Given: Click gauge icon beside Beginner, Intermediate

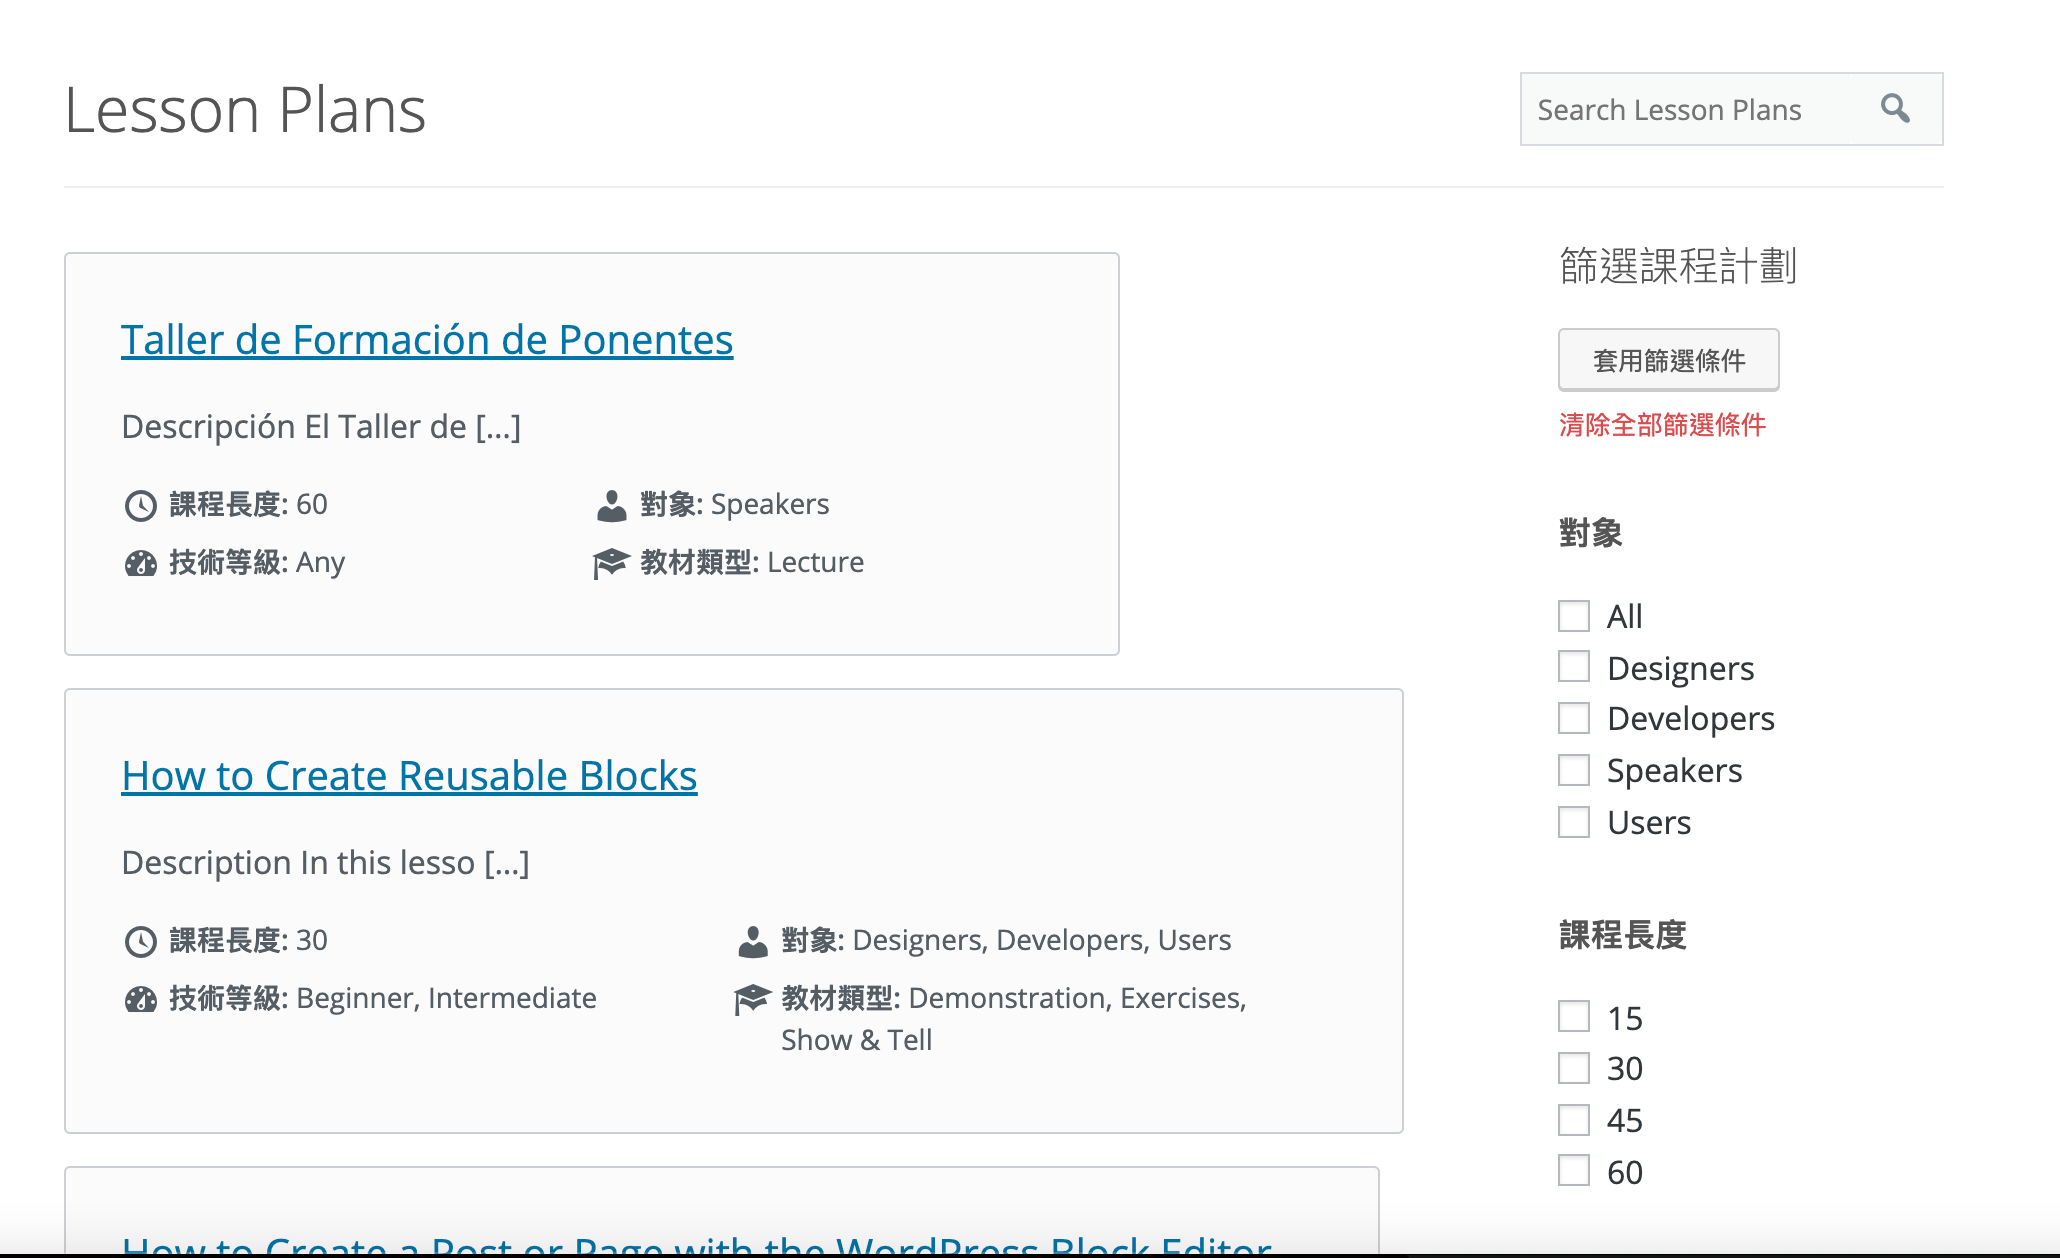Looking at the screenshot, I should tap(140, 999).
